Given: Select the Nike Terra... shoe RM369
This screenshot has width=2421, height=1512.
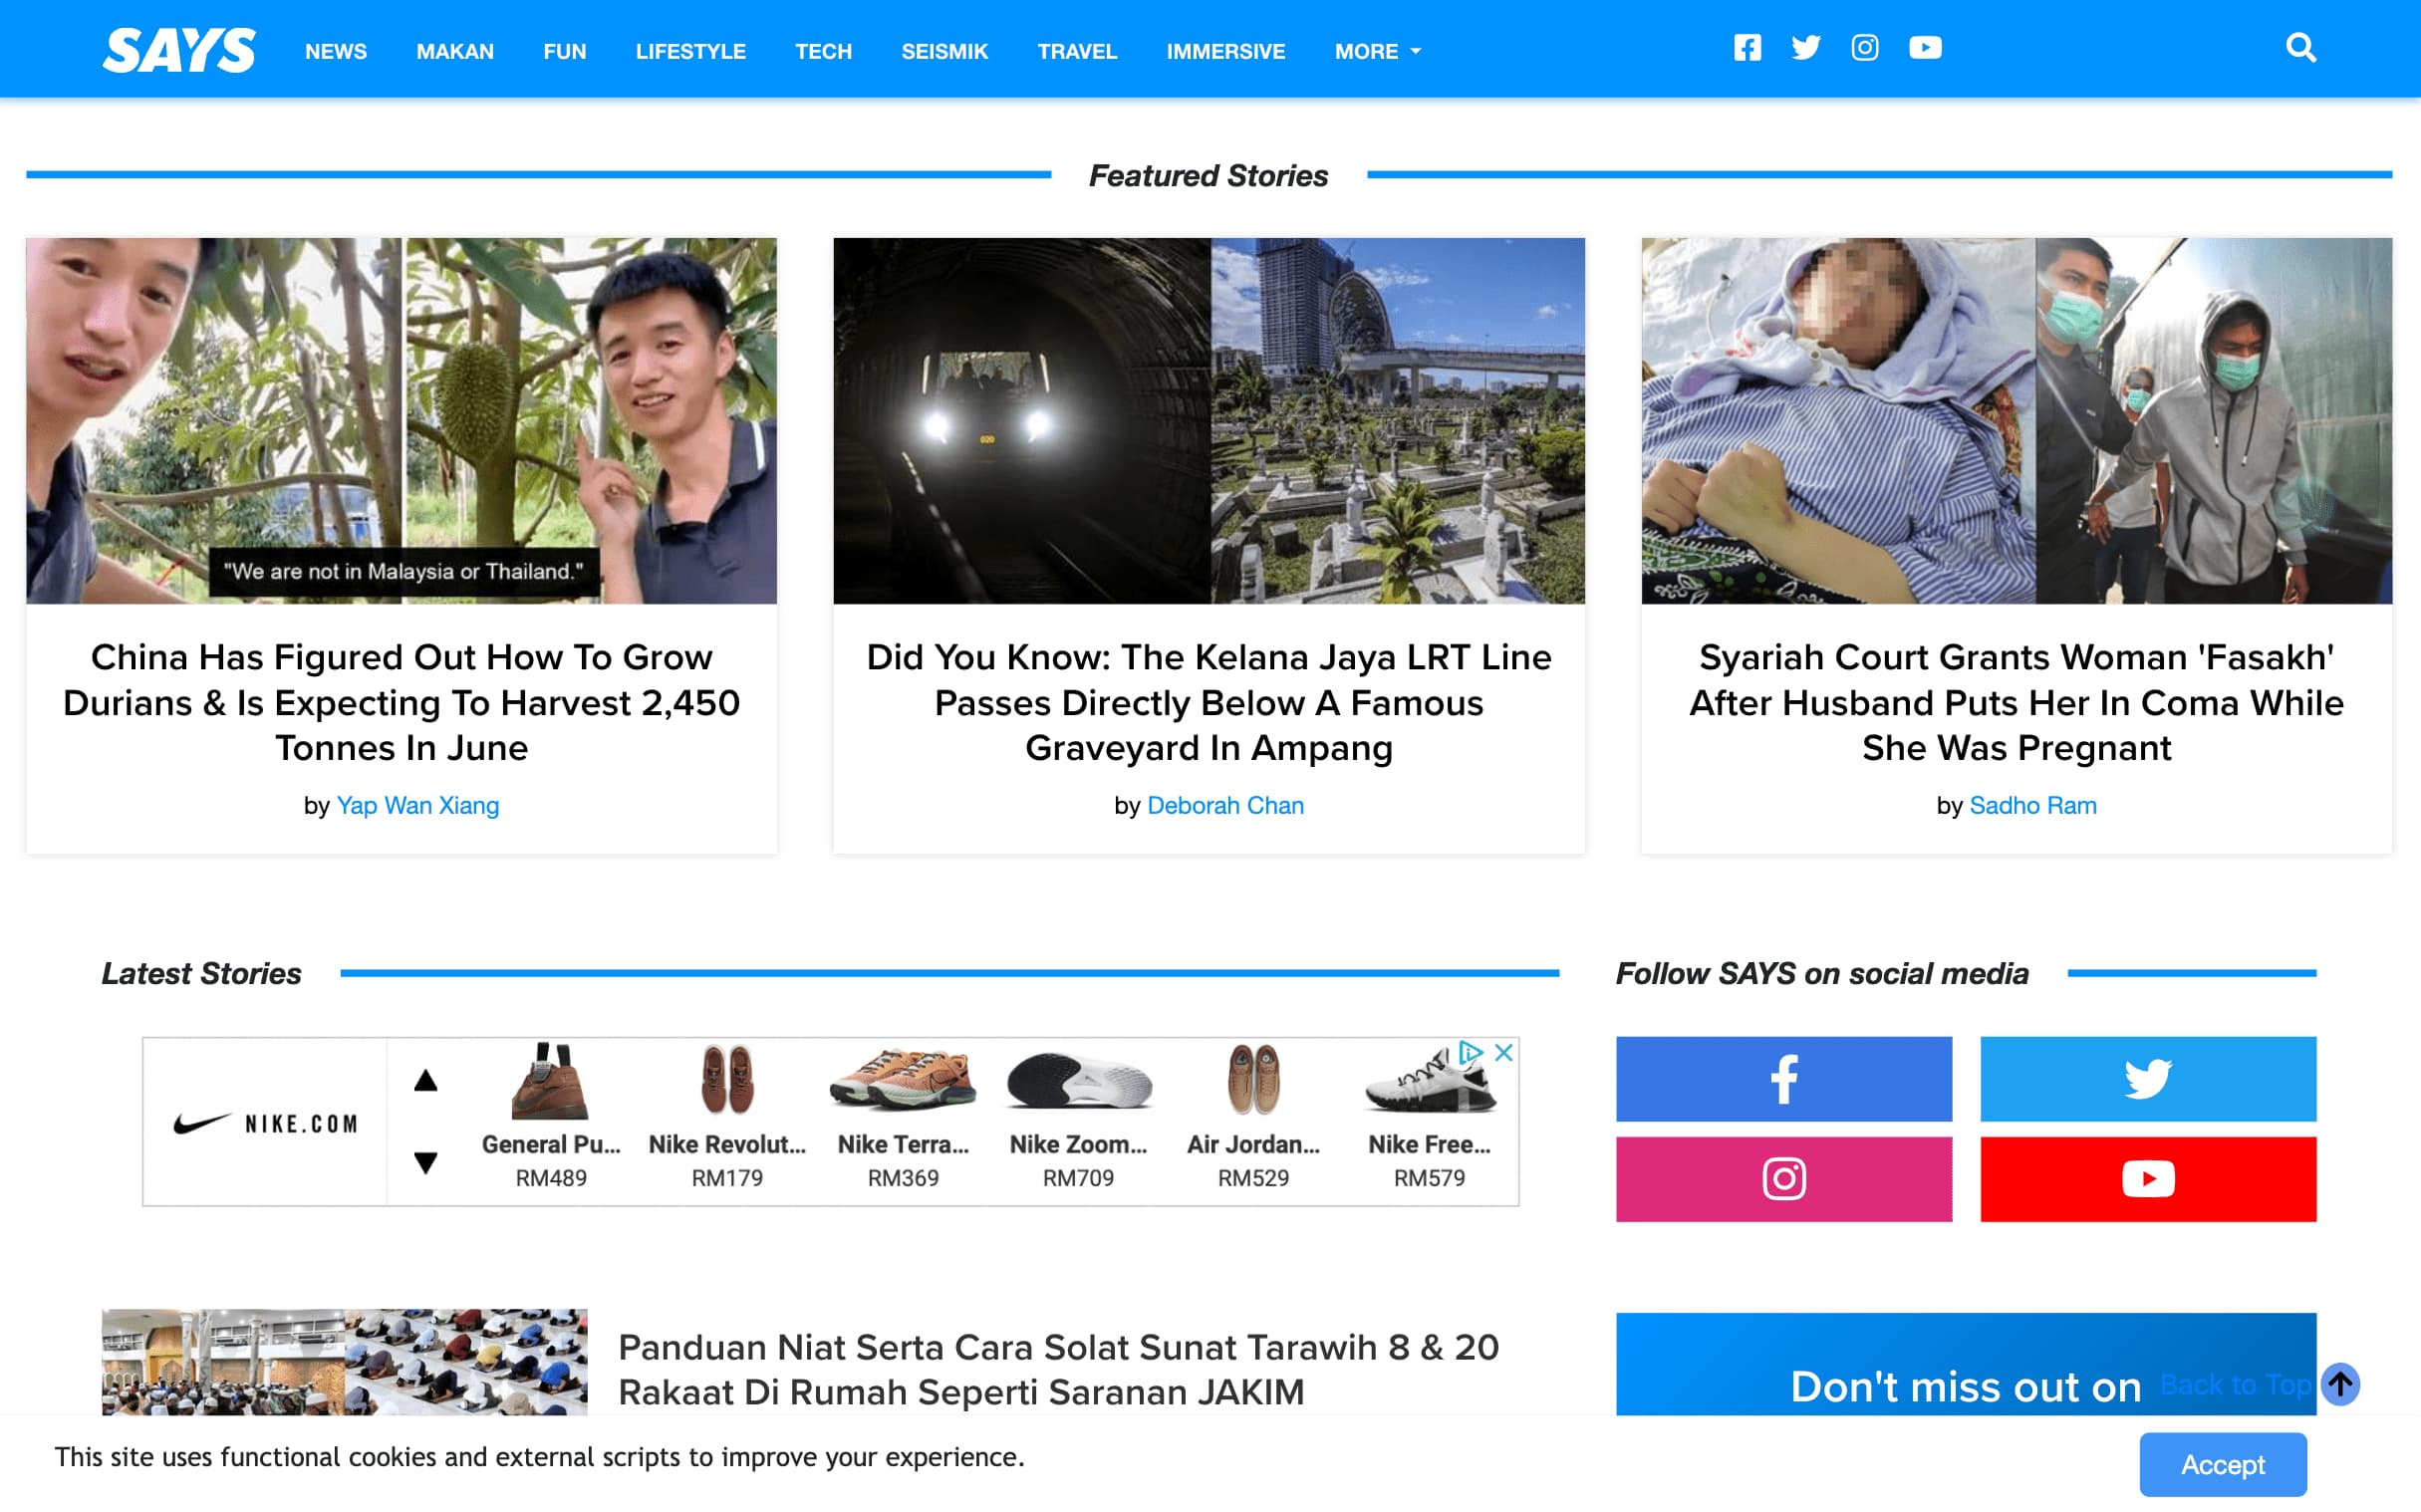Looking at the screenshot, I should [903, 1118].
